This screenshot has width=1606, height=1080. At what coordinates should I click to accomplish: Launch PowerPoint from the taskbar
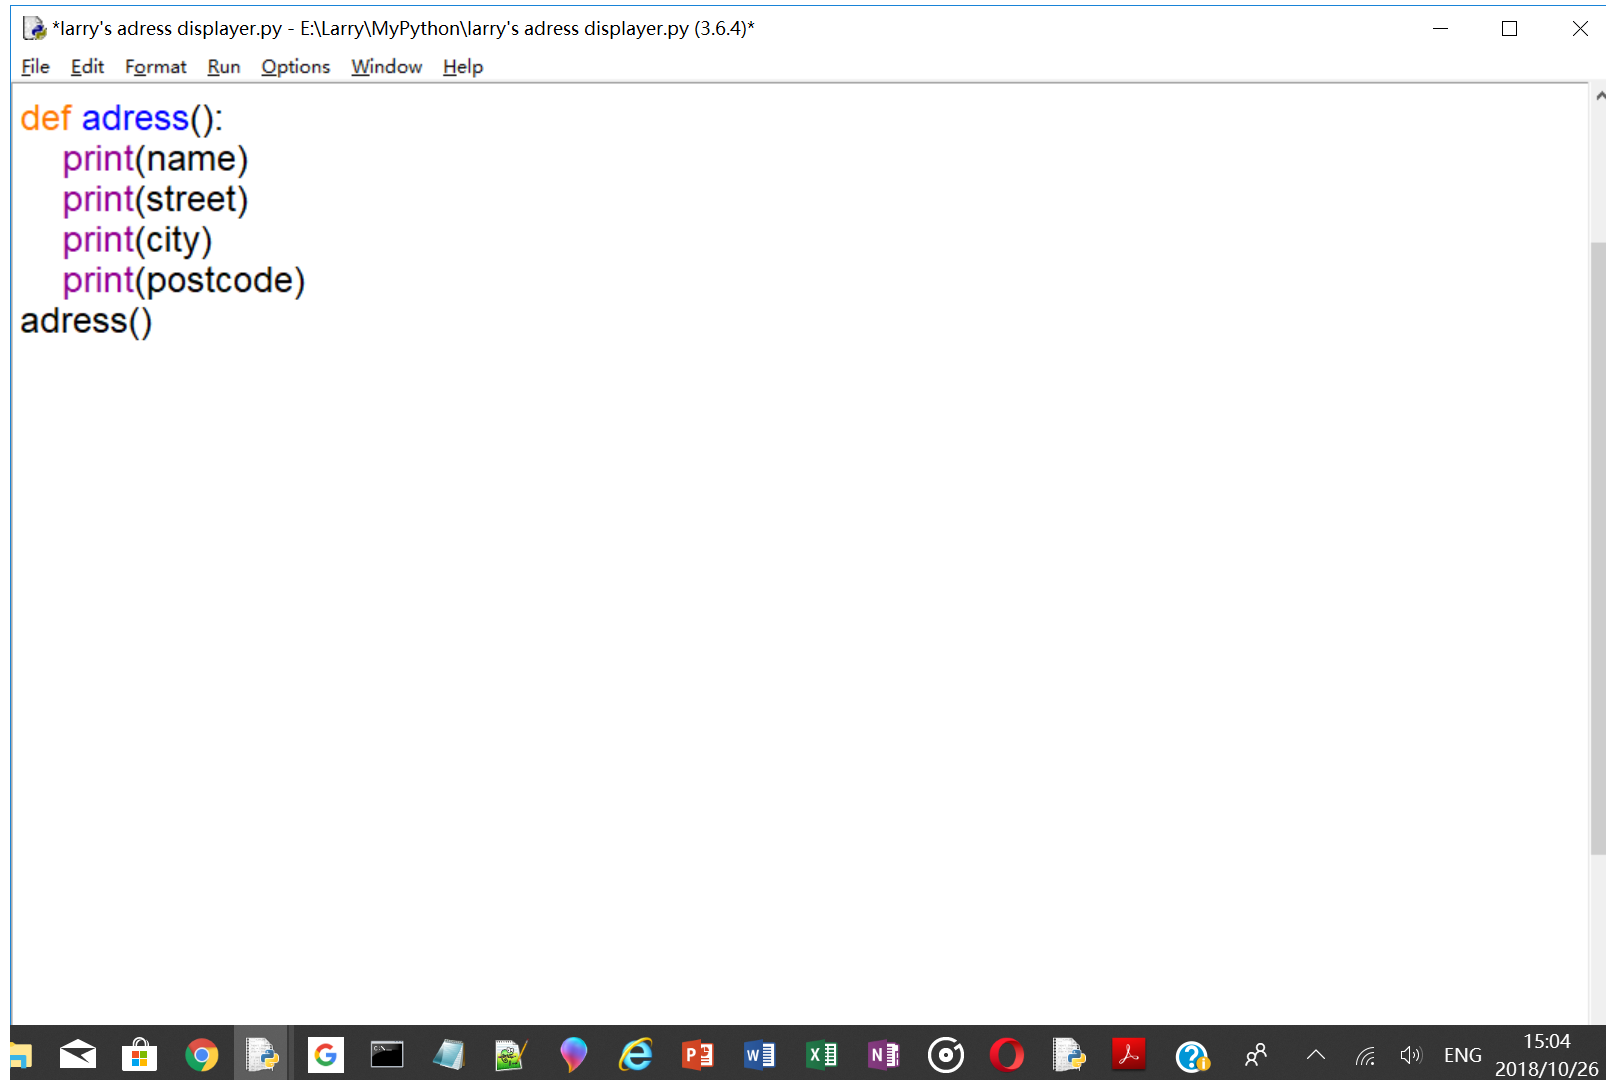pos(697,1054)
